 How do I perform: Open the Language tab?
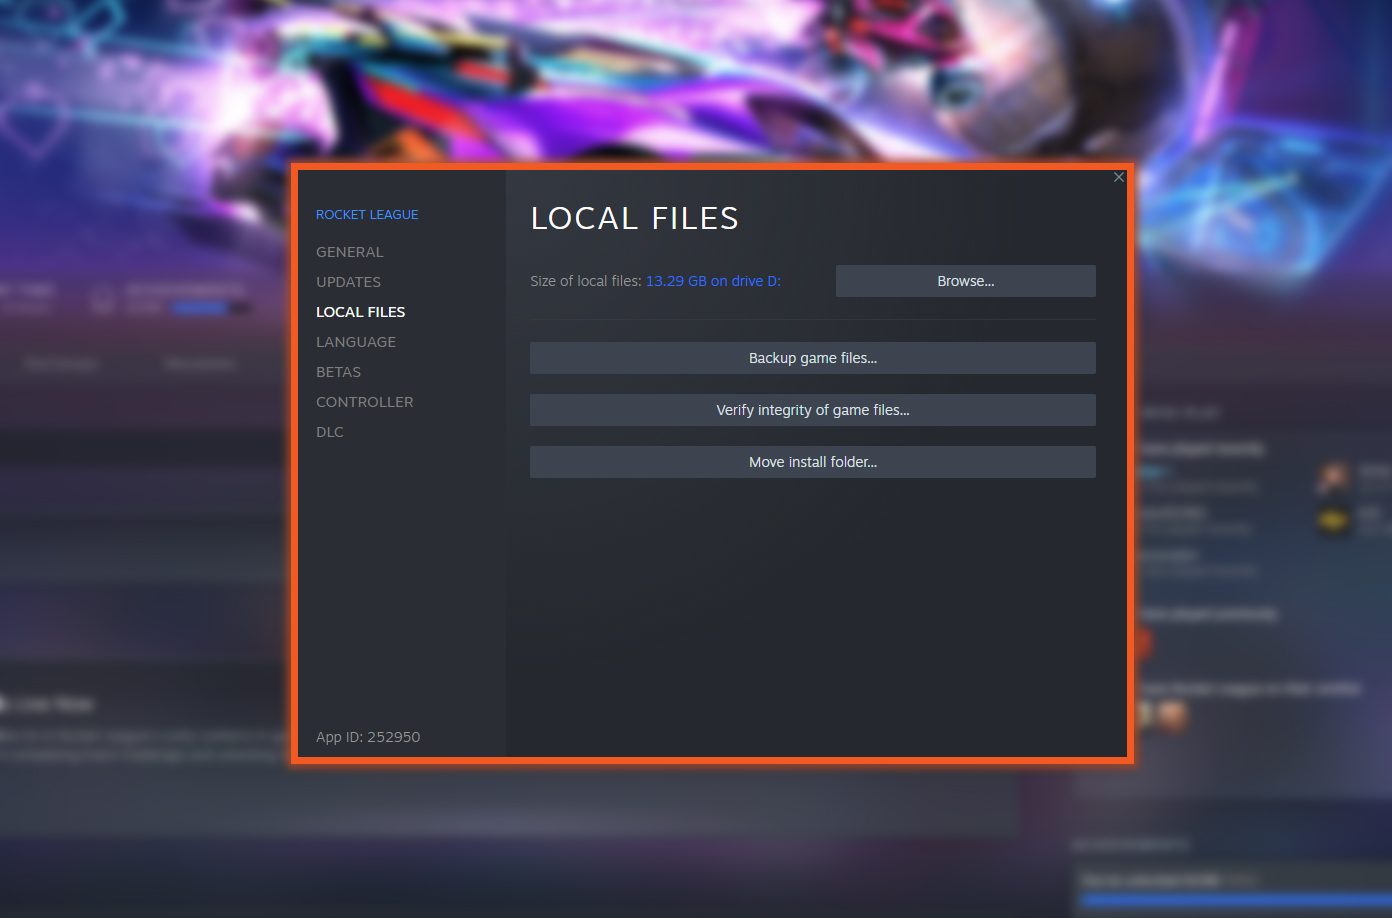(x=356, y=342)
